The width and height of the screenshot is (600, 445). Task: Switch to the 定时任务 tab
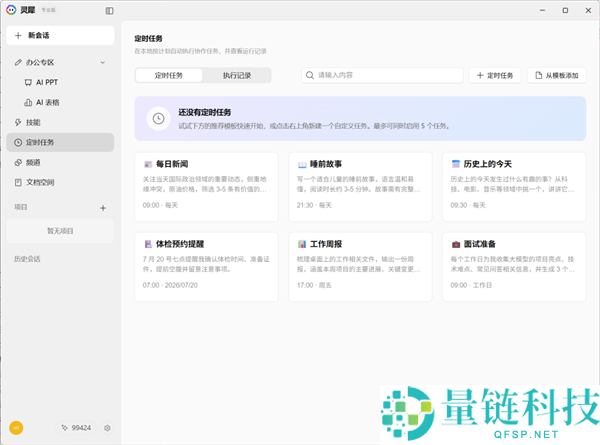169,75
